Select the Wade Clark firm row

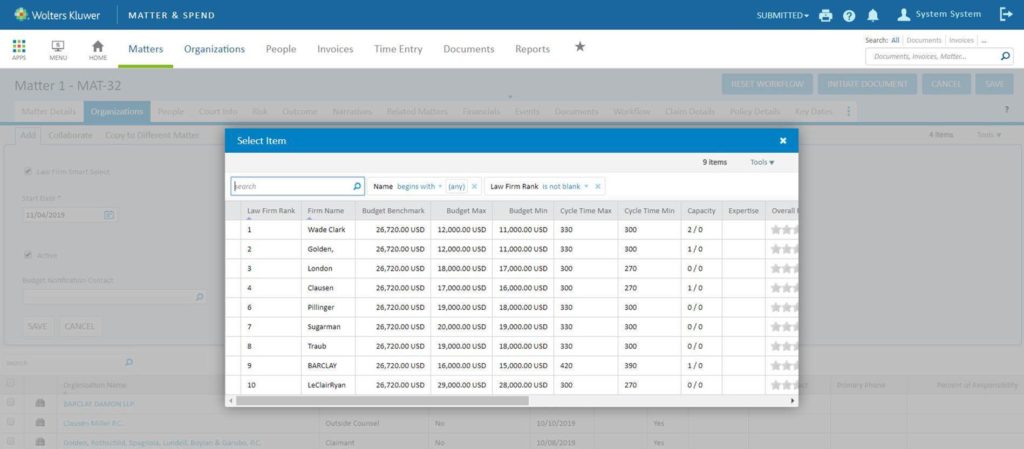[x=326, y=230]
